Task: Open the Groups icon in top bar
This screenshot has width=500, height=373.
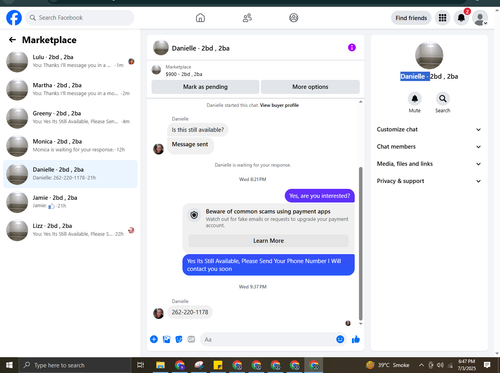Action: pyautogui.click(x=294, y=18)
